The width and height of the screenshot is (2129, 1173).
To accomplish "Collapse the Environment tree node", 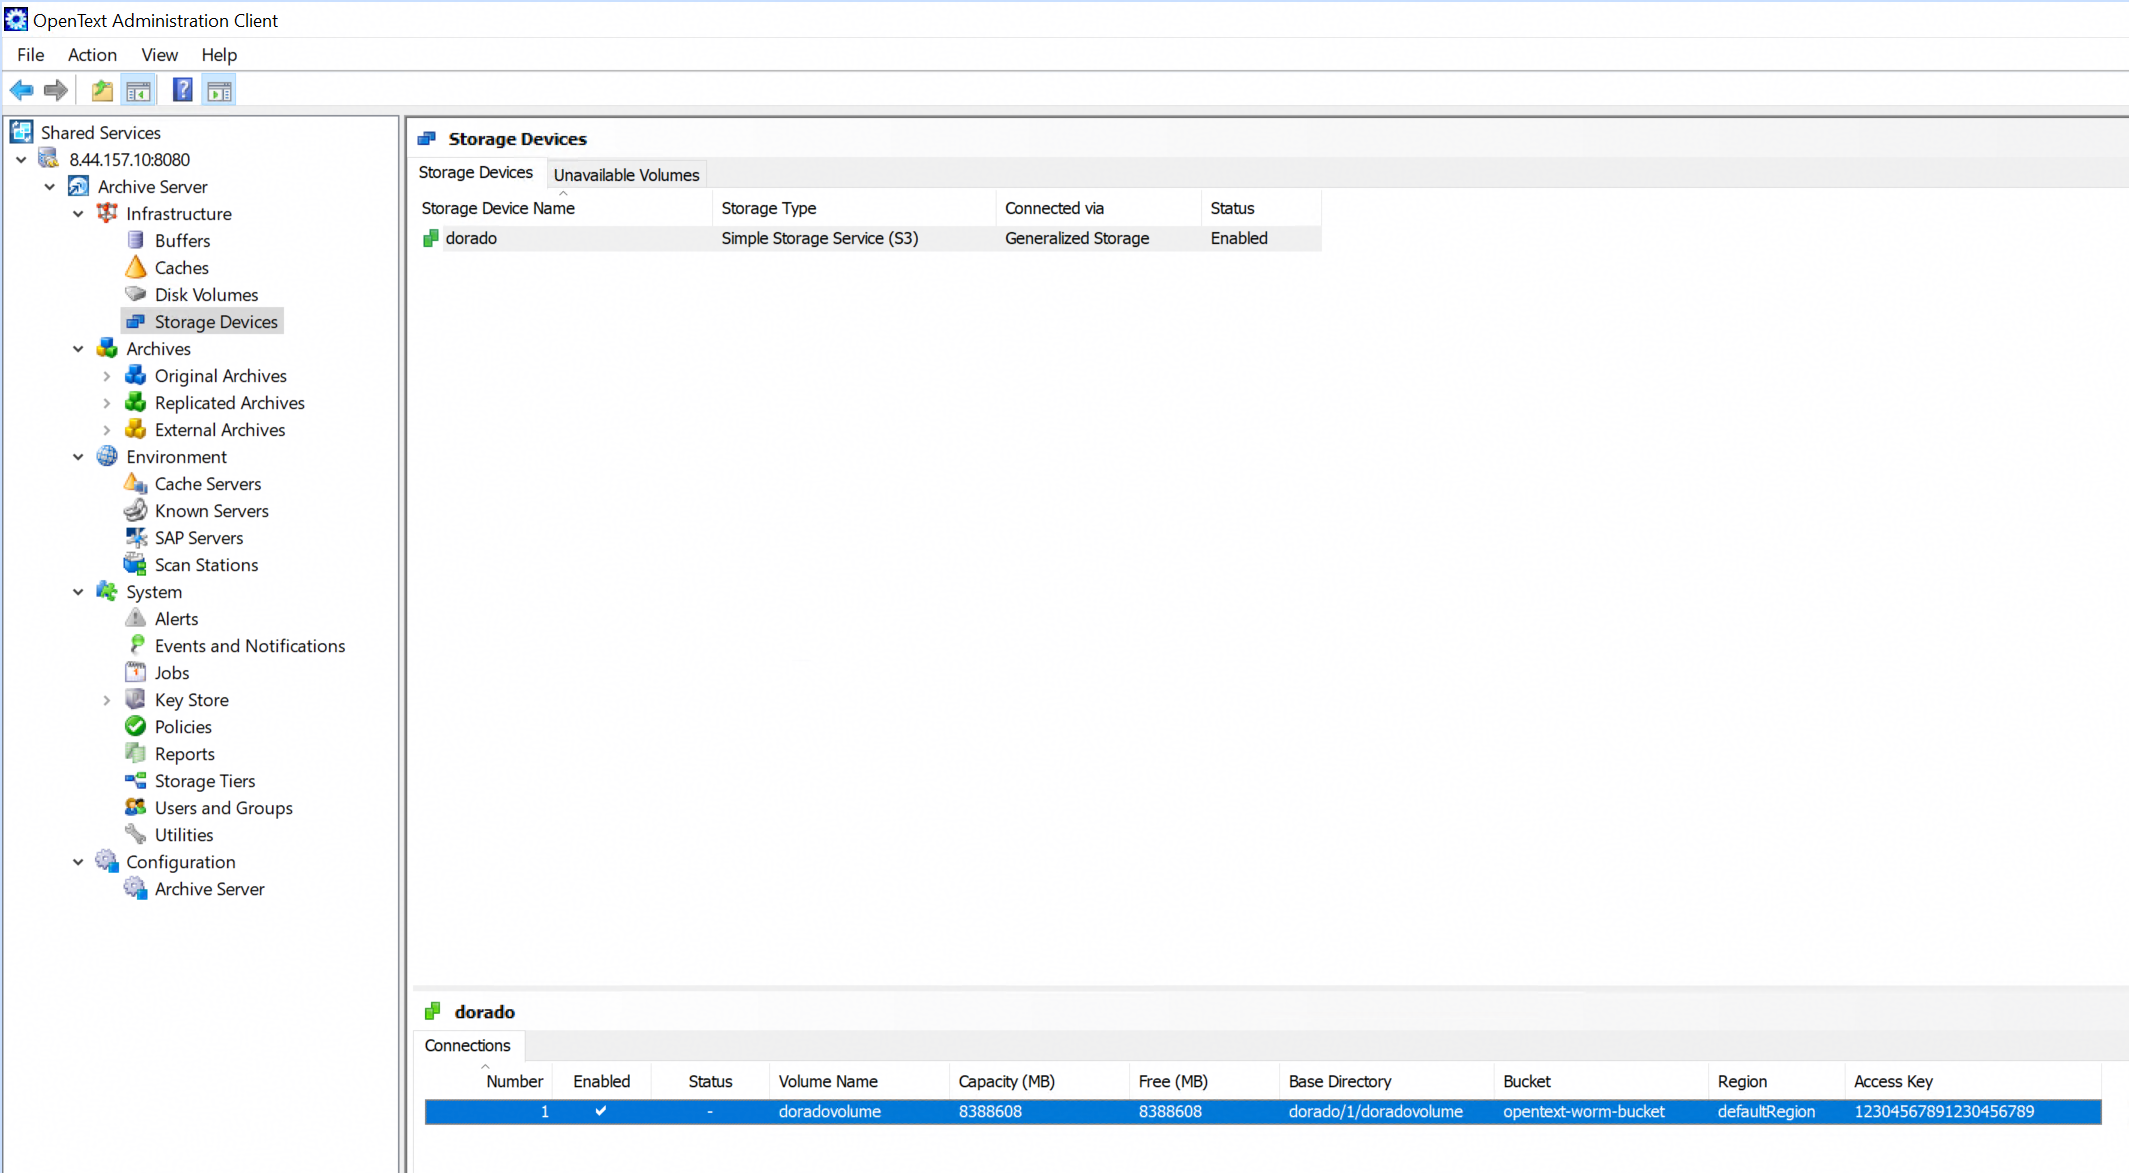I will coord(78,456).
